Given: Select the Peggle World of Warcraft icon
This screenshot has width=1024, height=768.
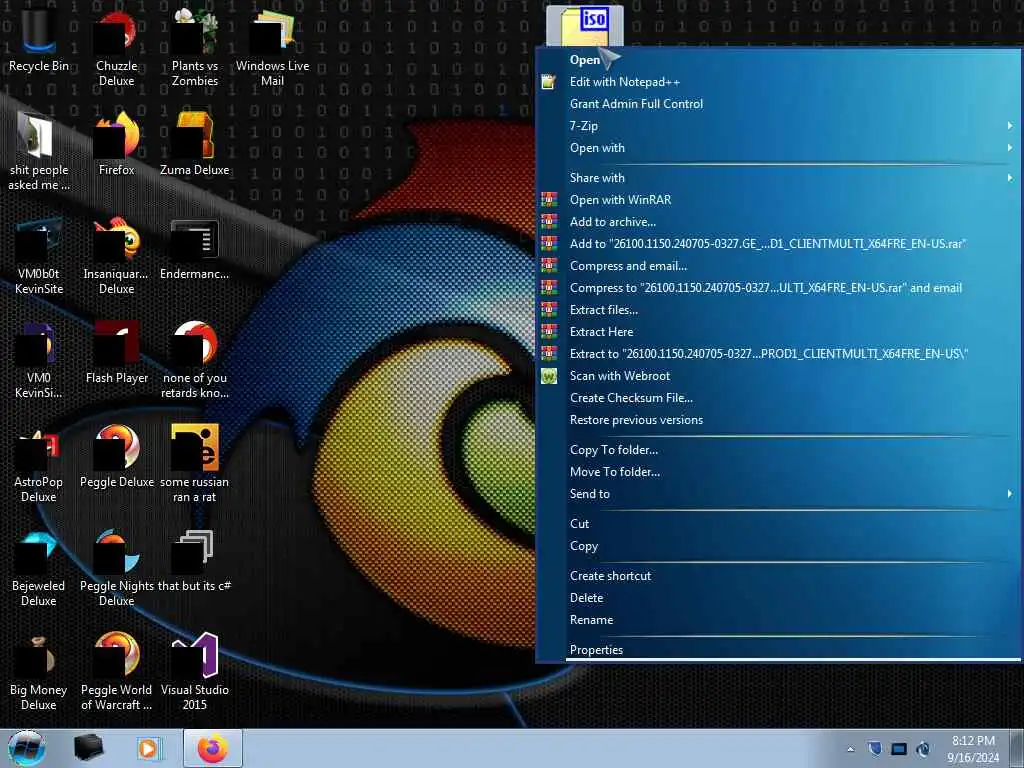Looking at the screenshot, I should [116, 671].
